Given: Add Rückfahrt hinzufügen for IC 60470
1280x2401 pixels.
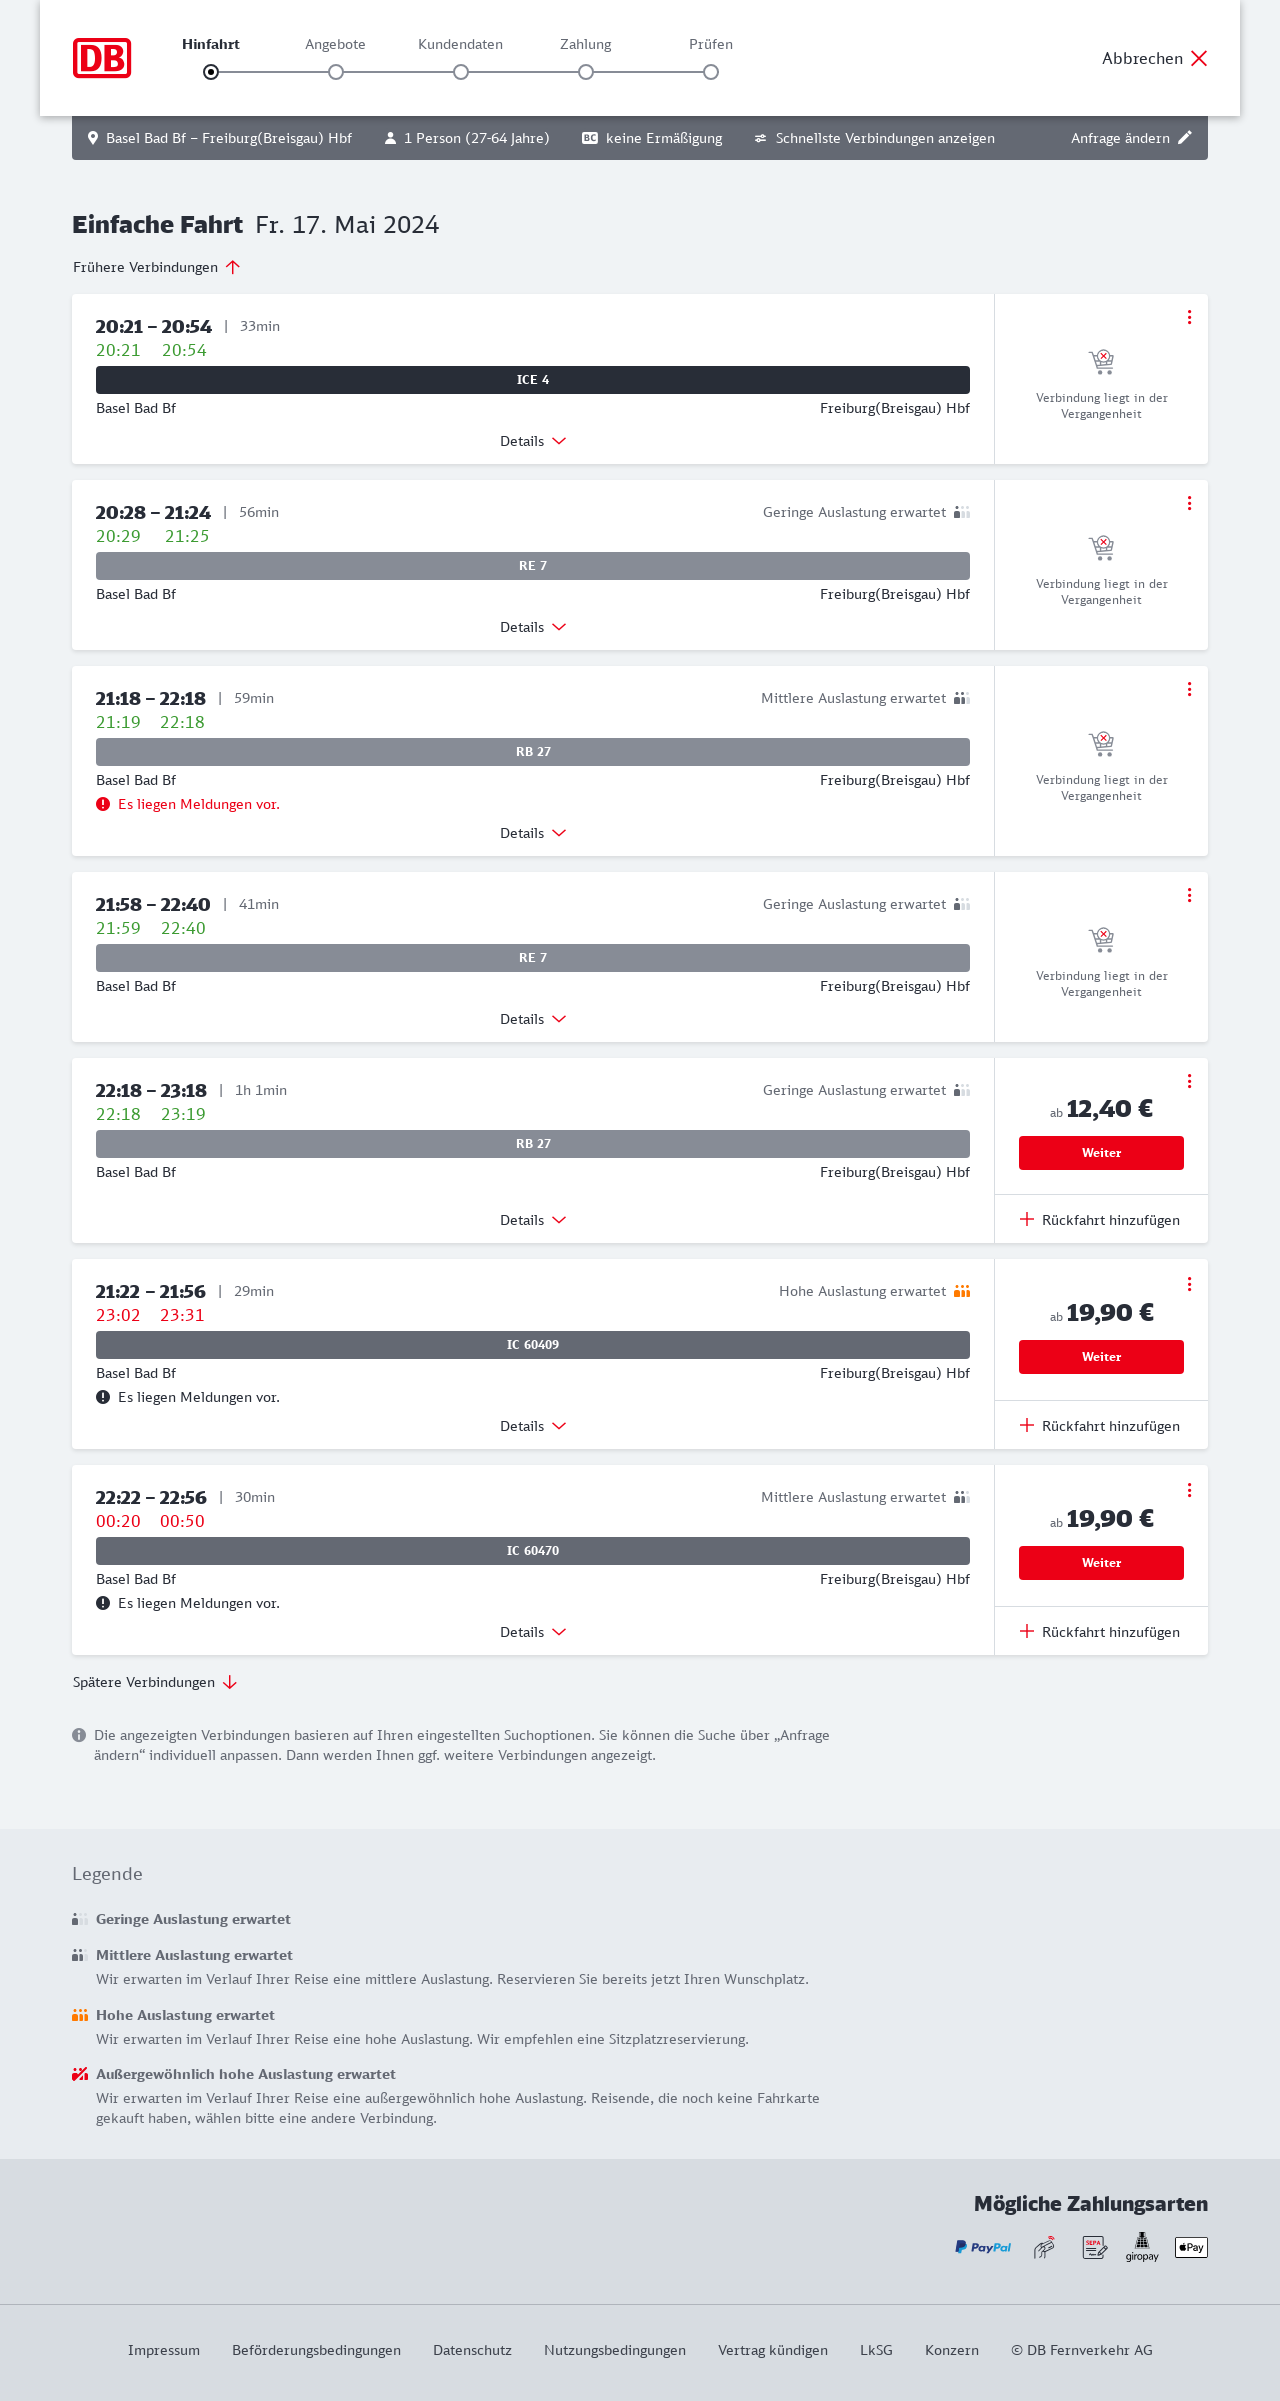Looking at the screenshot, I should (1100, 1632).
